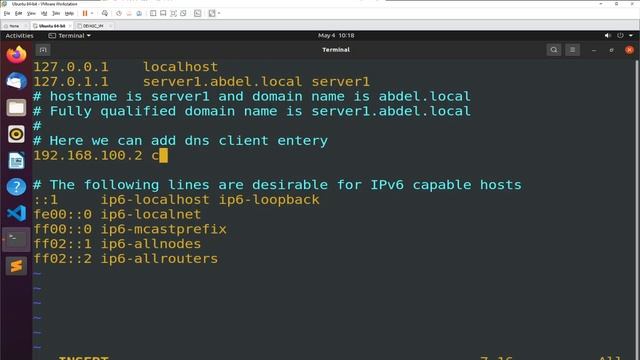Click the ff02::2 ip6-allrouters line
The width and height of the screenshot is (640, 360).
pyautogui.click(x=125, y=259)
